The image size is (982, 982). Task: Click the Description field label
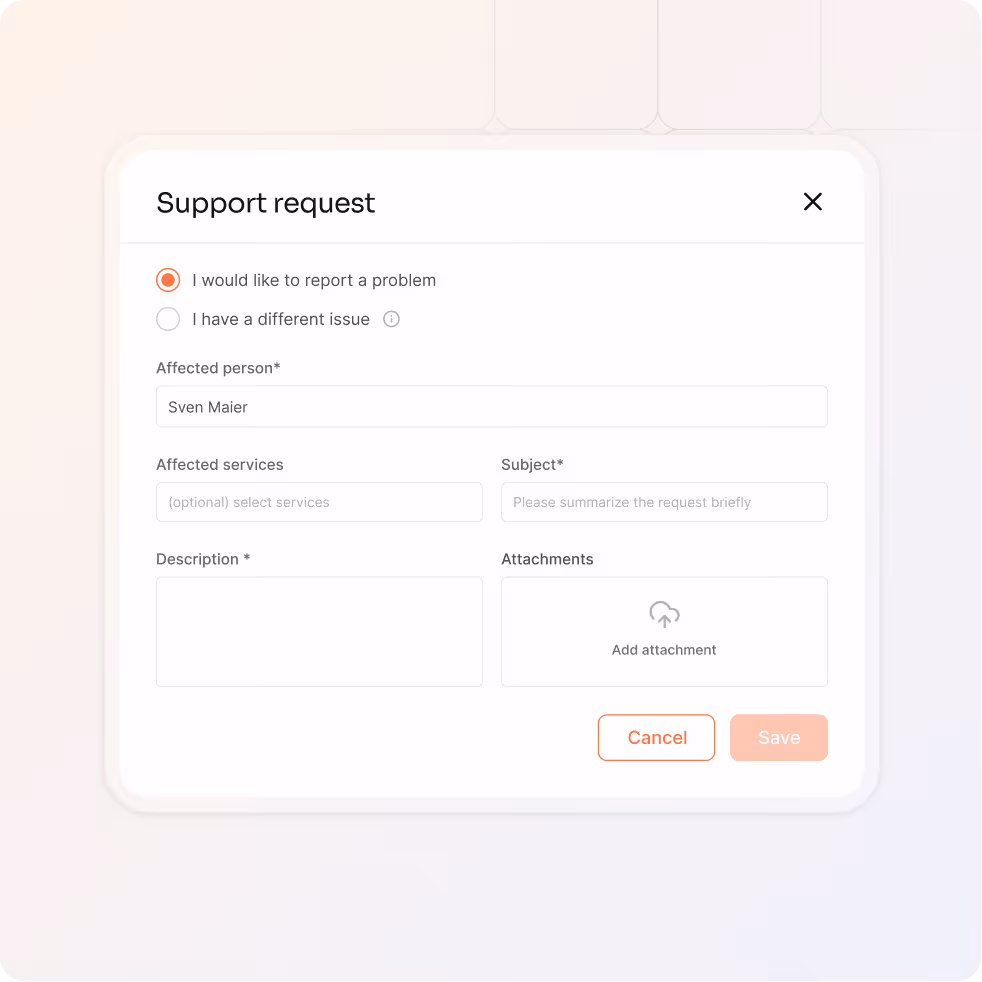(x=203, y=559)
